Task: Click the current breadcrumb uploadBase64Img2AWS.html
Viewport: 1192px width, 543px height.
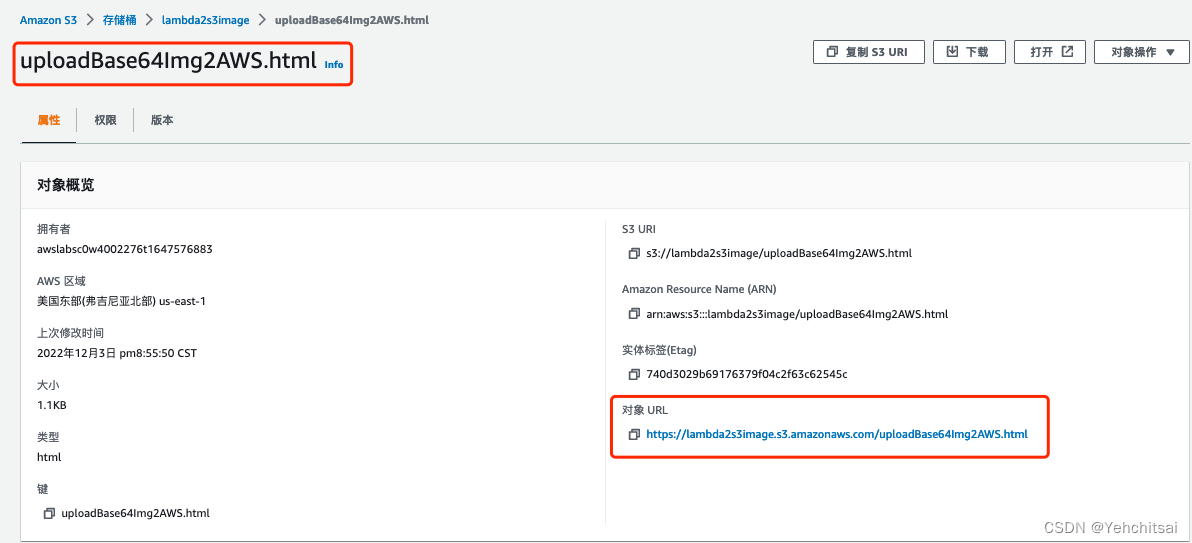Action: (x=352, y=21)
